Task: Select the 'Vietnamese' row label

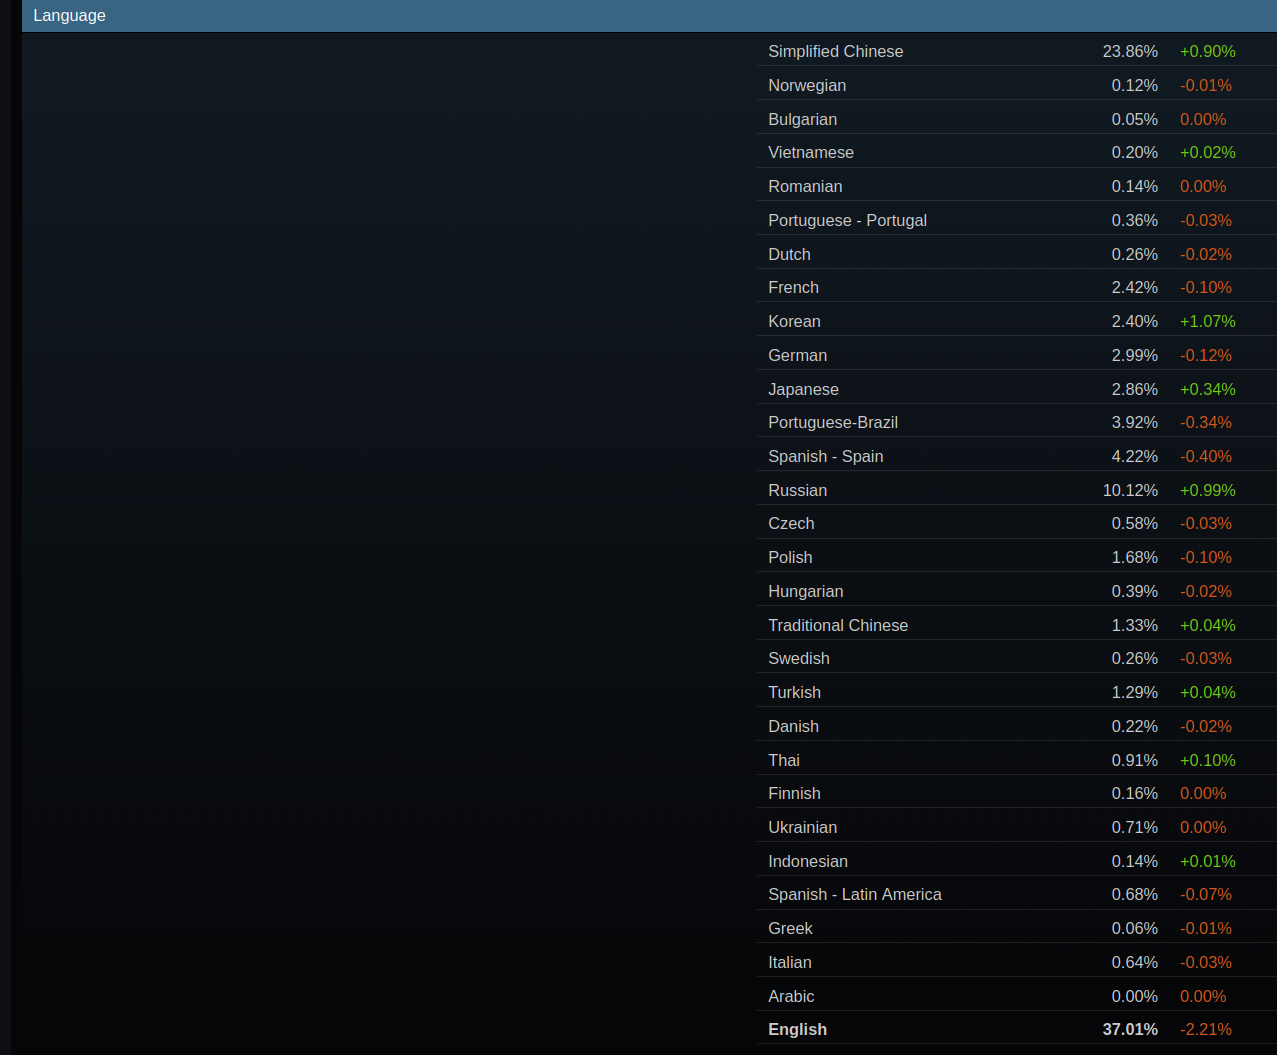Action: [811, 152]
